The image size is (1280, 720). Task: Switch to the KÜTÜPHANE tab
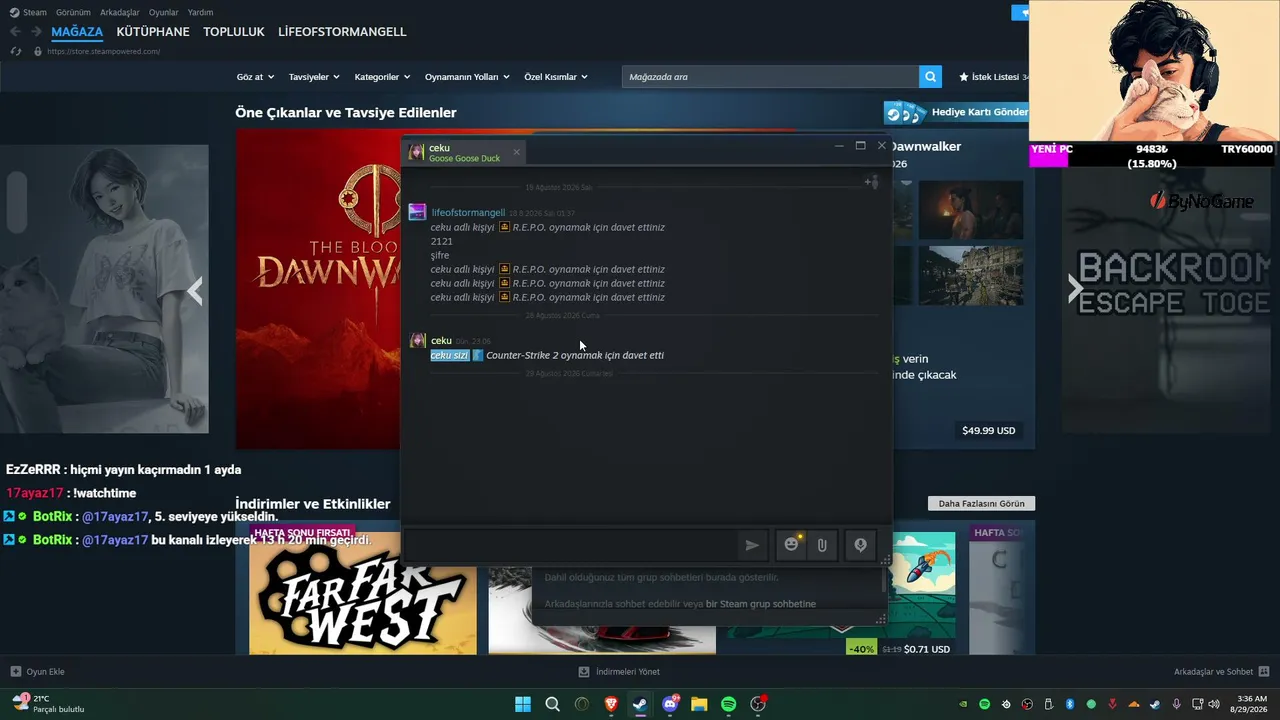[153, 32]
